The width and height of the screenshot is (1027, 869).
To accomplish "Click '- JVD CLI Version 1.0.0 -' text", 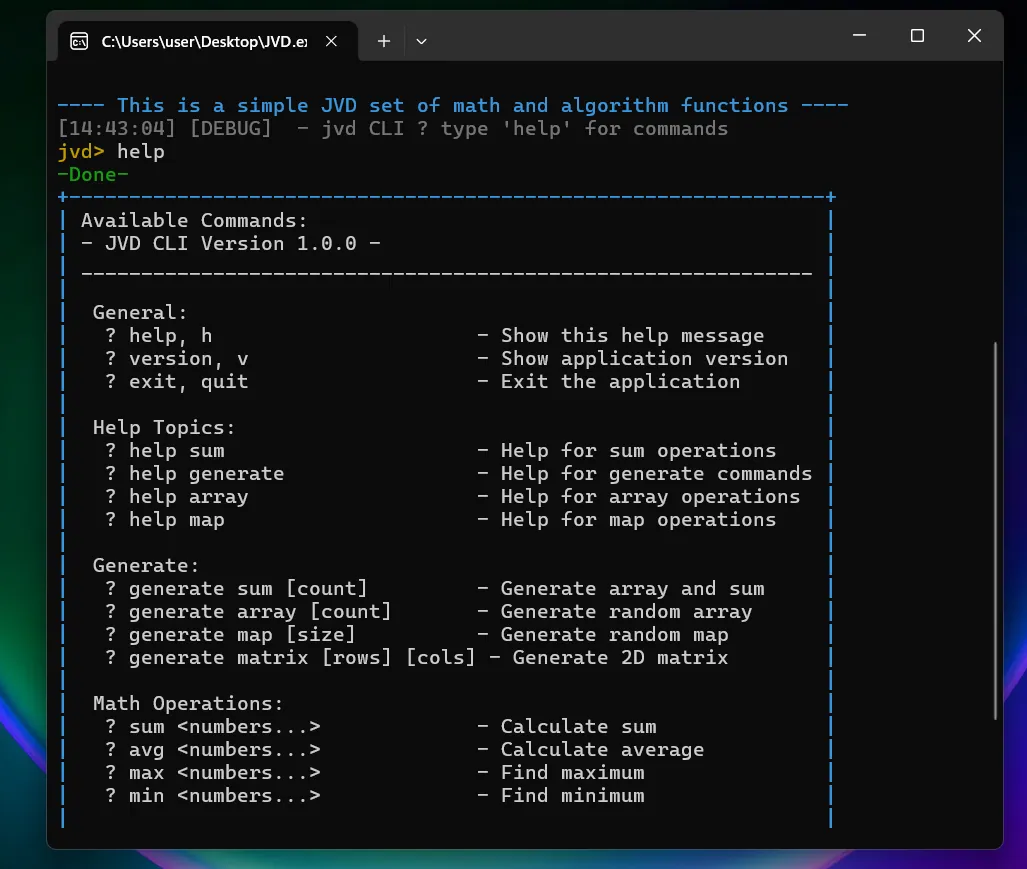I will 231,244.
